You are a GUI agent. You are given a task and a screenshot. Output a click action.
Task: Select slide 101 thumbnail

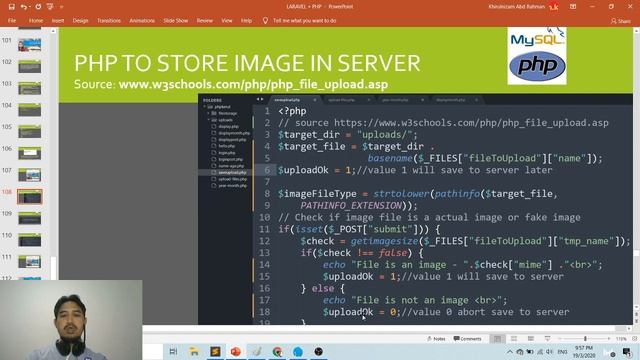pyautogui.click(x=29, y=45)
